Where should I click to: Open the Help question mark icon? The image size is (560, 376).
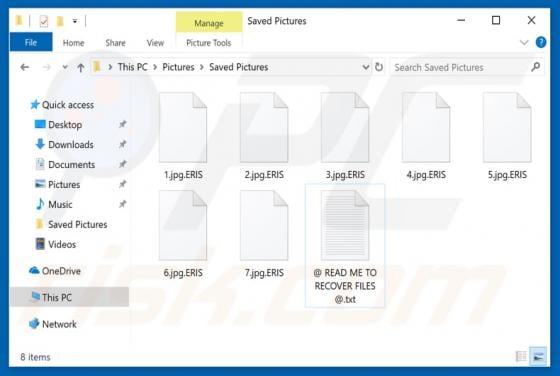point(541,42)
